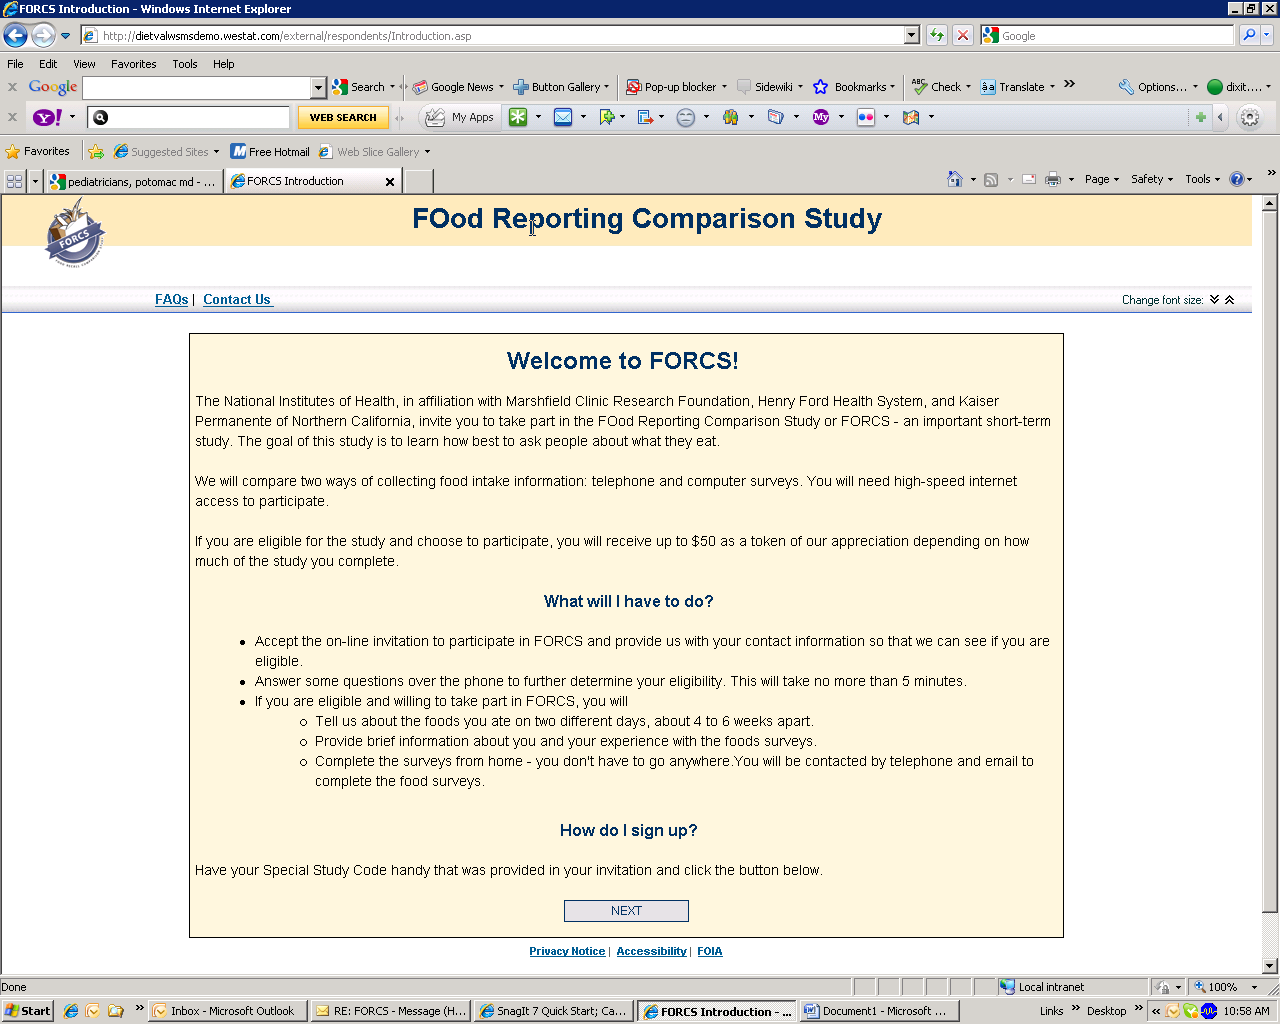Open the File menu
The image size is (1280, 1024).
click(15, 64)
